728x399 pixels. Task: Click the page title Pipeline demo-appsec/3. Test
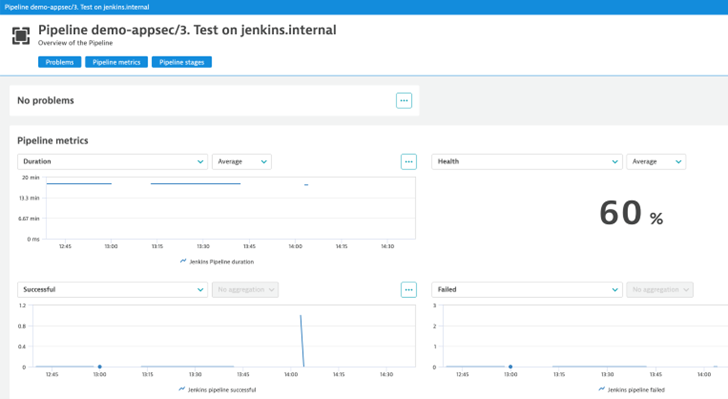[187, 30]
